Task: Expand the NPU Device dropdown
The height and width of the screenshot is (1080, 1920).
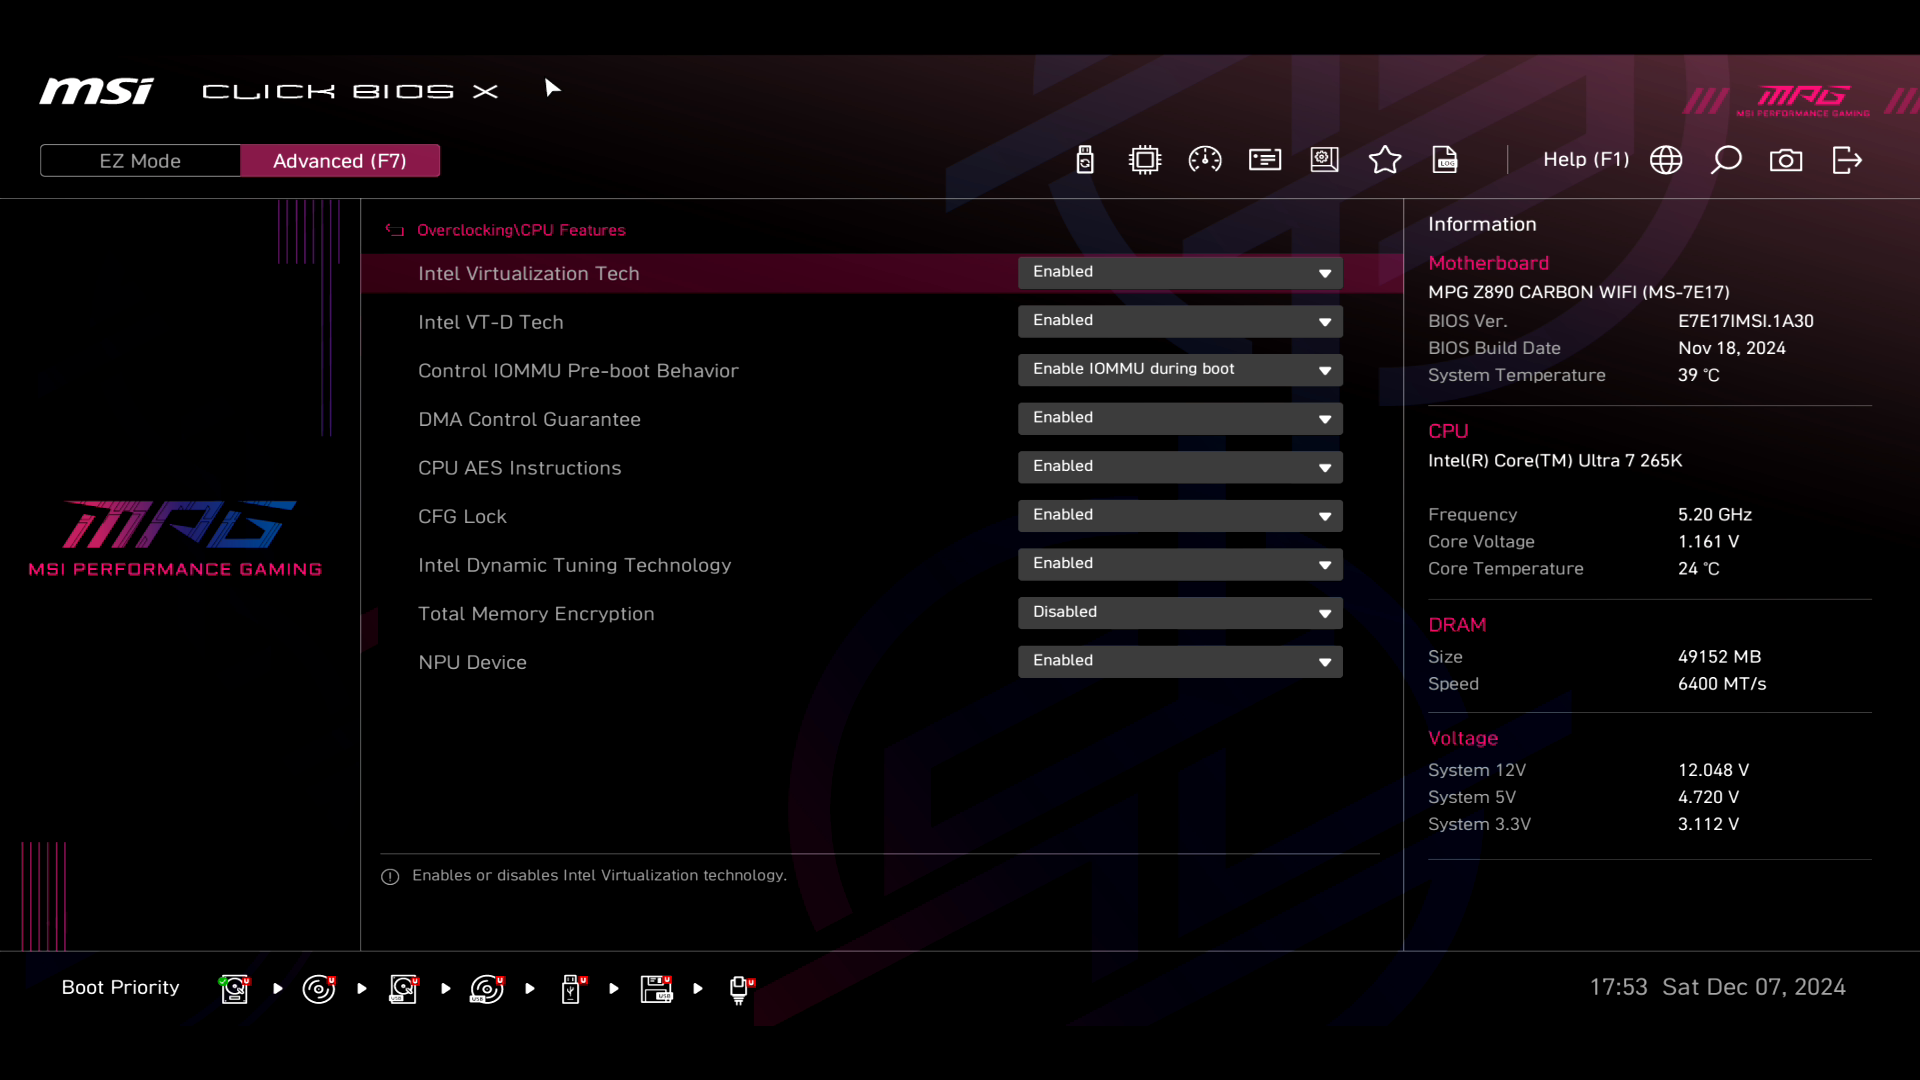Action: (1180, 661)
